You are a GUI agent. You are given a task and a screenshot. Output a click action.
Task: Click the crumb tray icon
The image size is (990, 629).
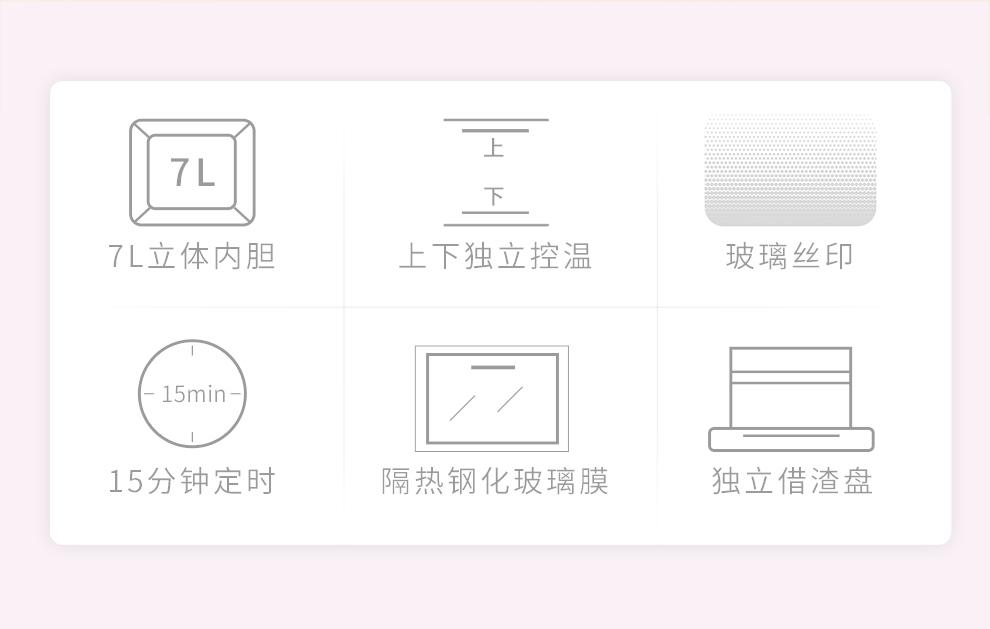[791, 399]
